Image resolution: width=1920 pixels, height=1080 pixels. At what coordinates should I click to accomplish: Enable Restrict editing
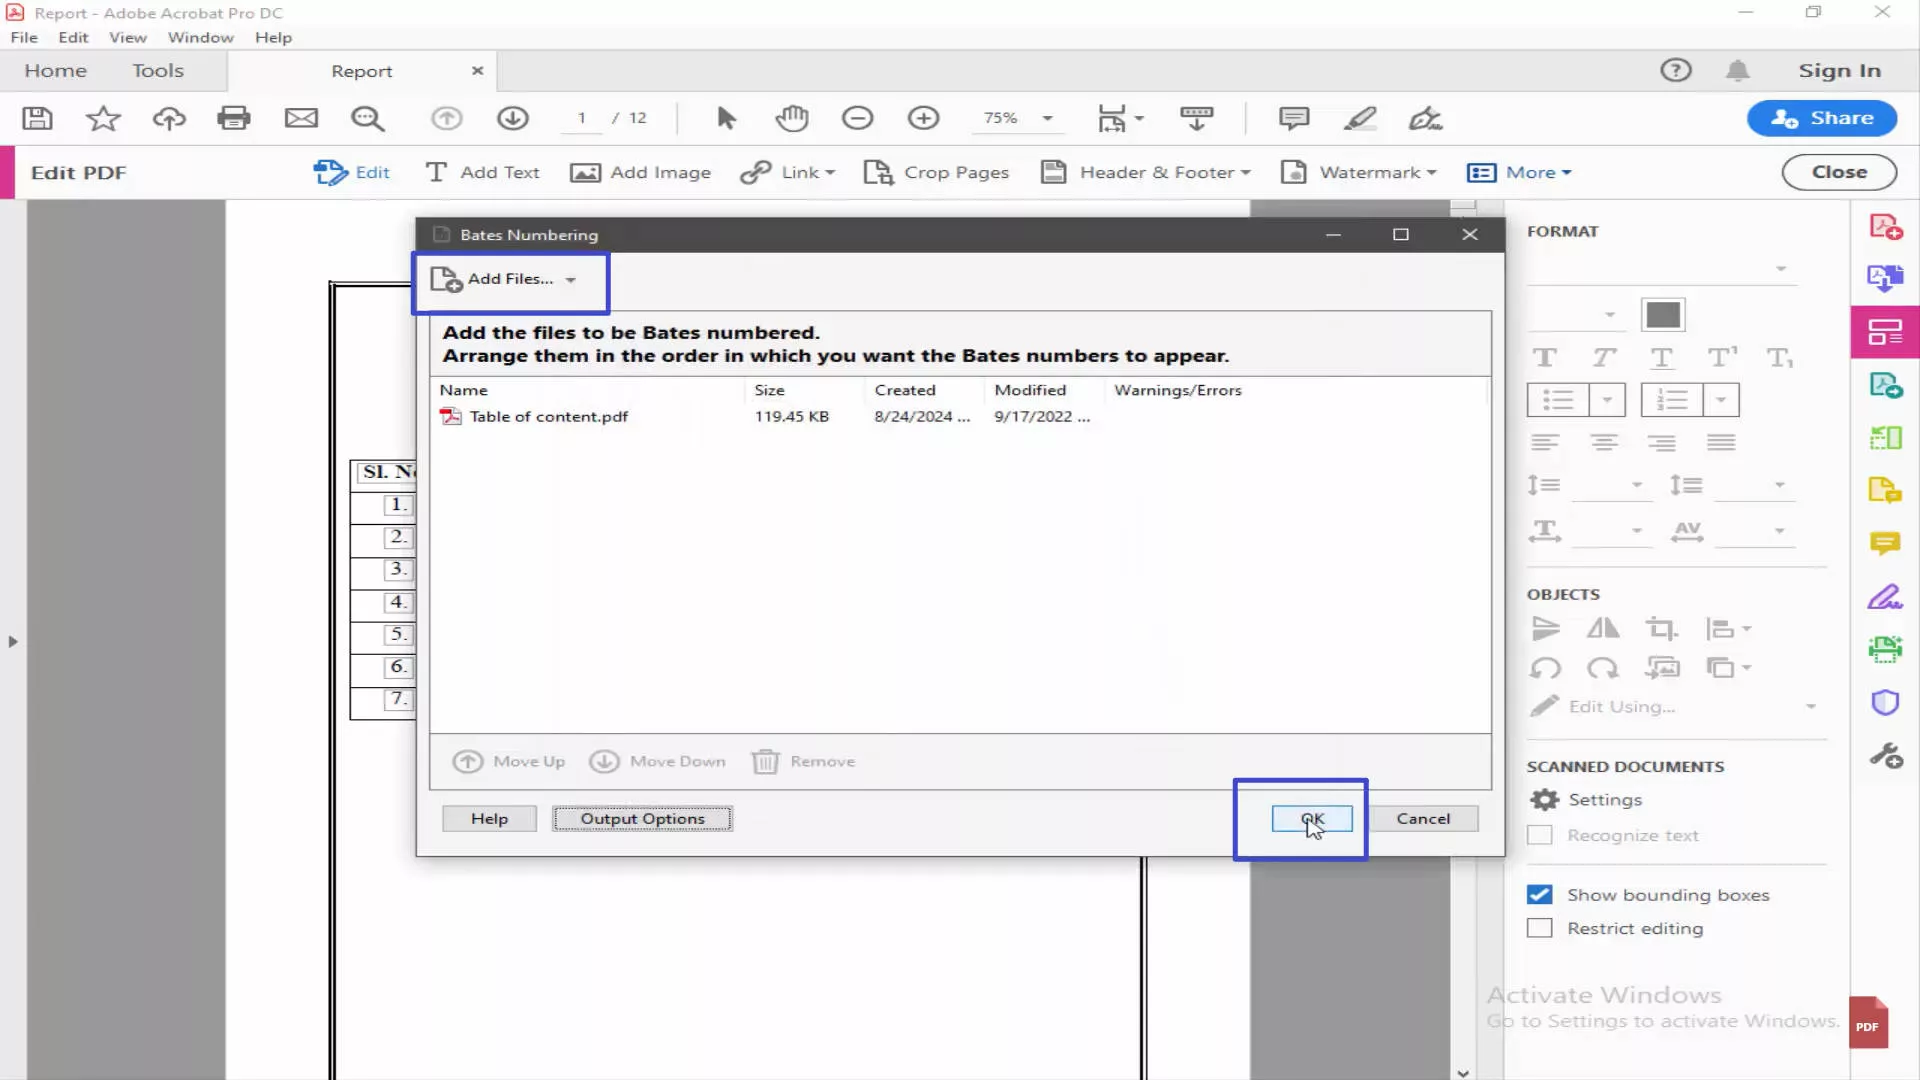1539,928
